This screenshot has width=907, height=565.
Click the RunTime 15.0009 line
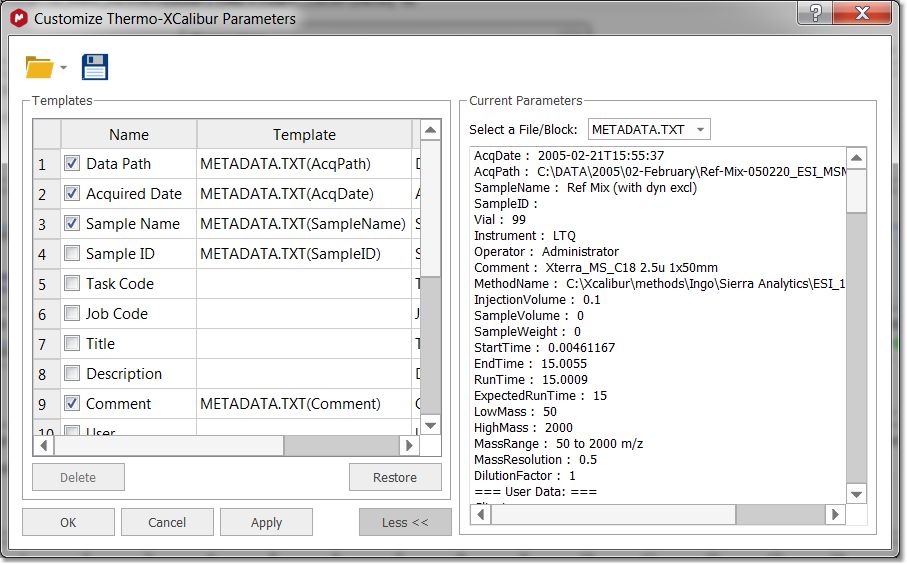click(x=530, y=379)
